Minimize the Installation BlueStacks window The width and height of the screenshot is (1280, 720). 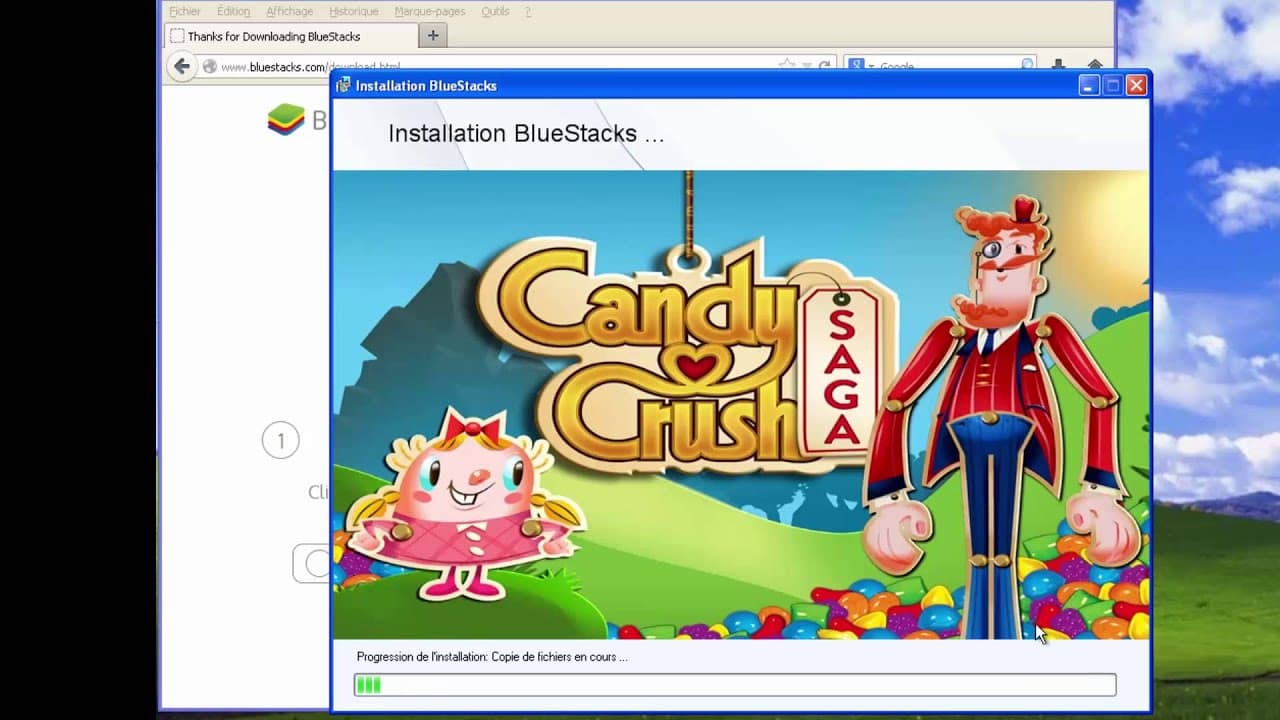click(1089, 86)
